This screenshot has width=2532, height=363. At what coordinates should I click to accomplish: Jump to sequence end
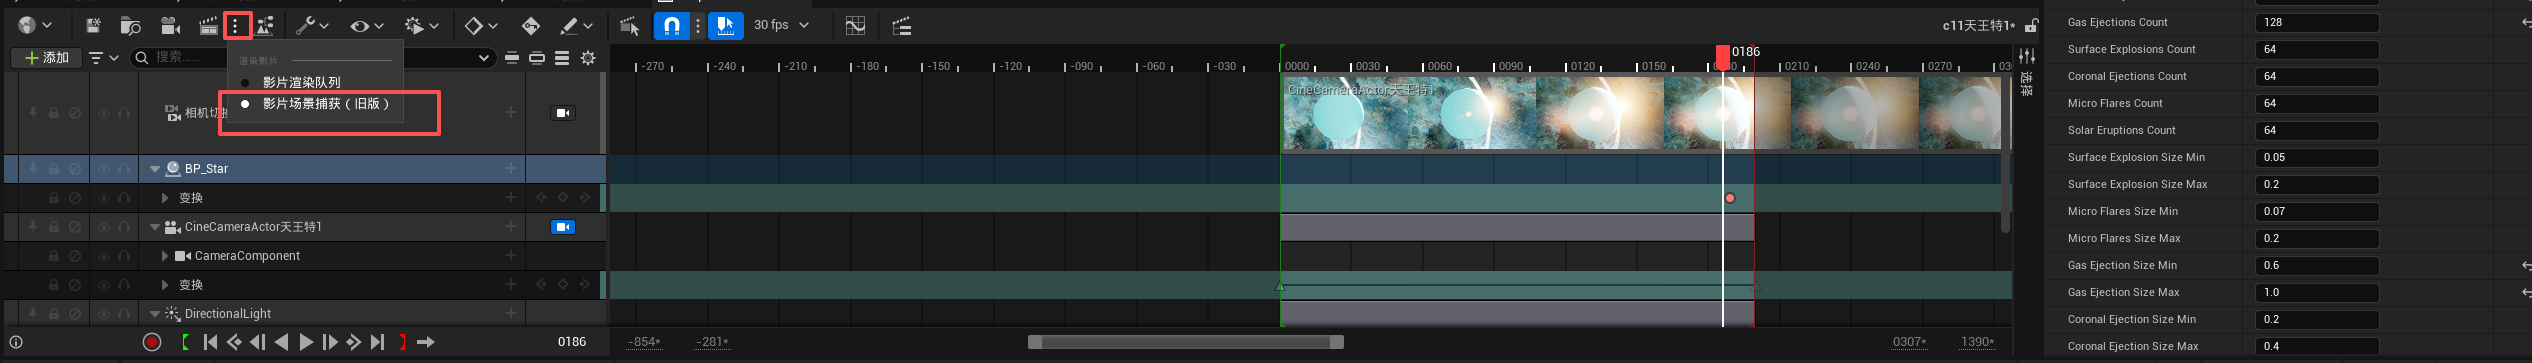coord(377,342)
